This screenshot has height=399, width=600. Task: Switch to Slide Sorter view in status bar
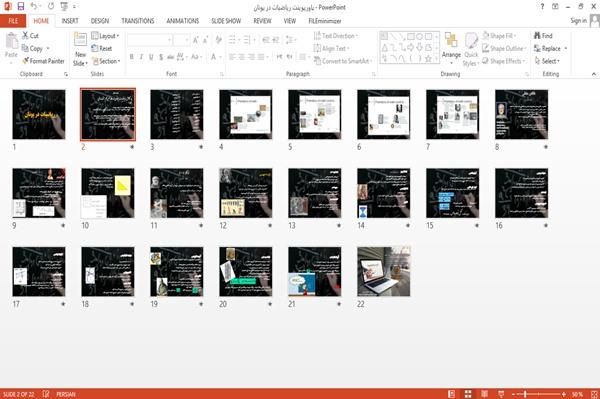tap(468, 394)
